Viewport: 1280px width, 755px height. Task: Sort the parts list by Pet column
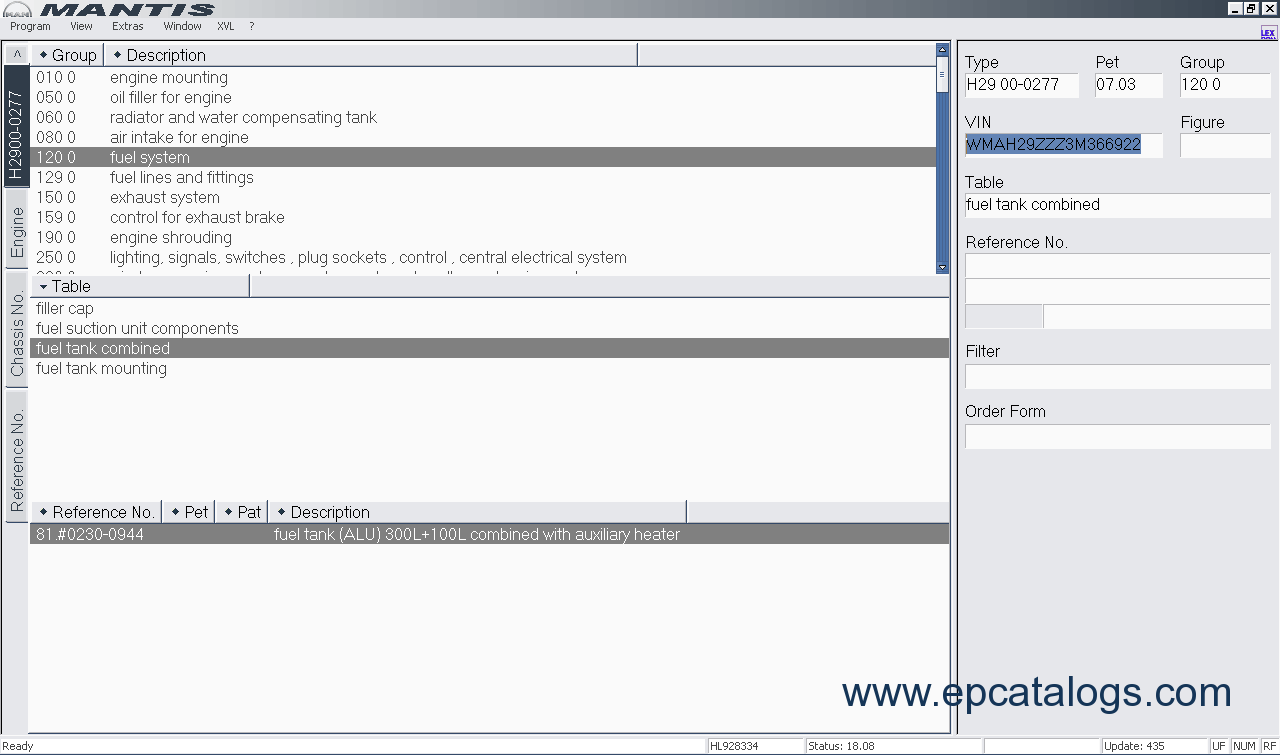(x=189, y=512)
